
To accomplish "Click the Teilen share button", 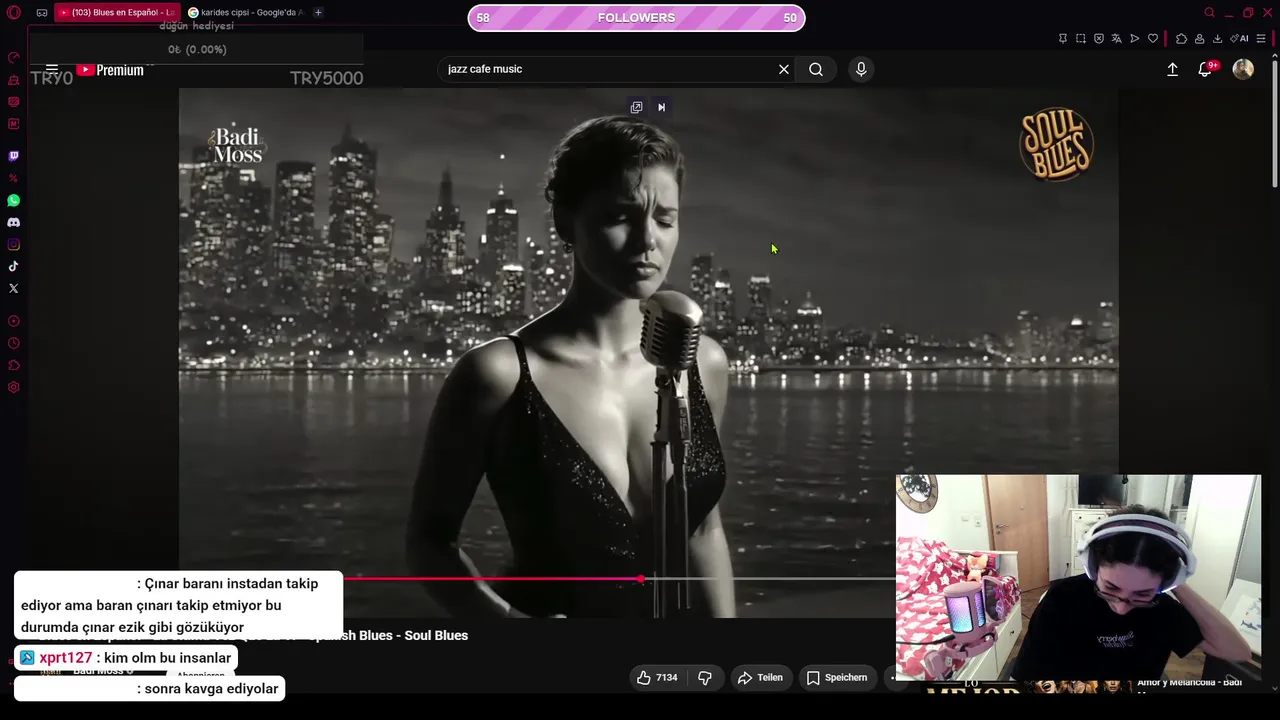I will tap(760, 678).
